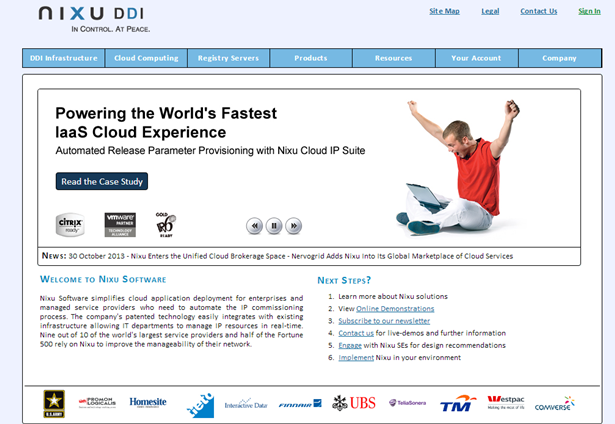615x424 pixels.
Task: Click the TeliaSonera logo
Action: [x=407, y=402]
